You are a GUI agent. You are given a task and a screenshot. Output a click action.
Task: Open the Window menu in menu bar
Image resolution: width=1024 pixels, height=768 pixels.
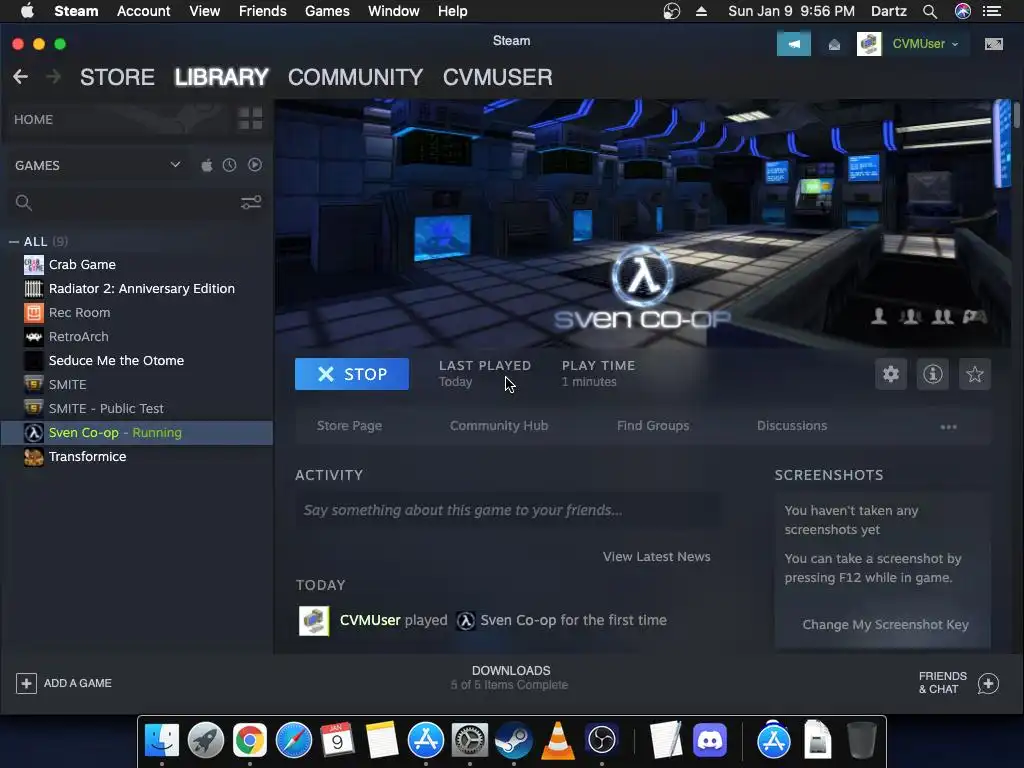click(x=394, y=11)
